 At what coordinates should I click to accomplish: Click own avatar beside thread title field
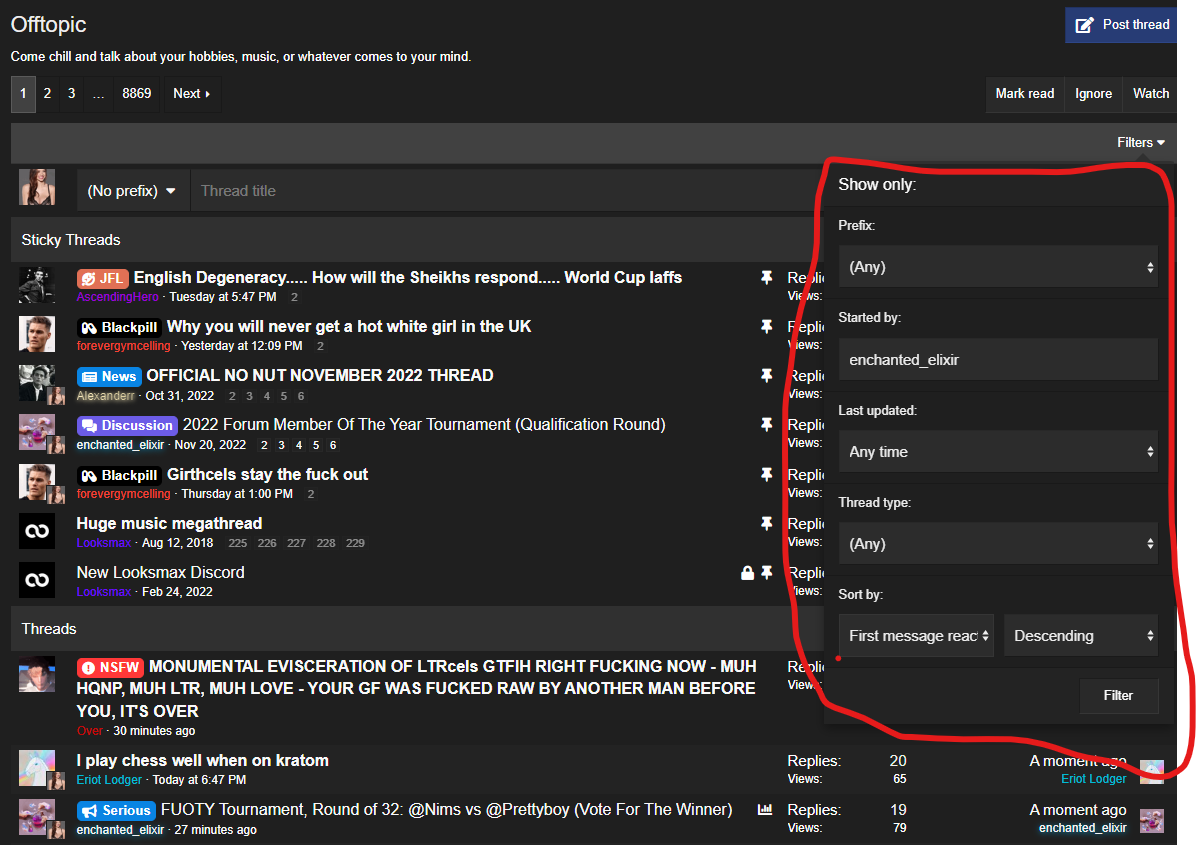[37, 187]
